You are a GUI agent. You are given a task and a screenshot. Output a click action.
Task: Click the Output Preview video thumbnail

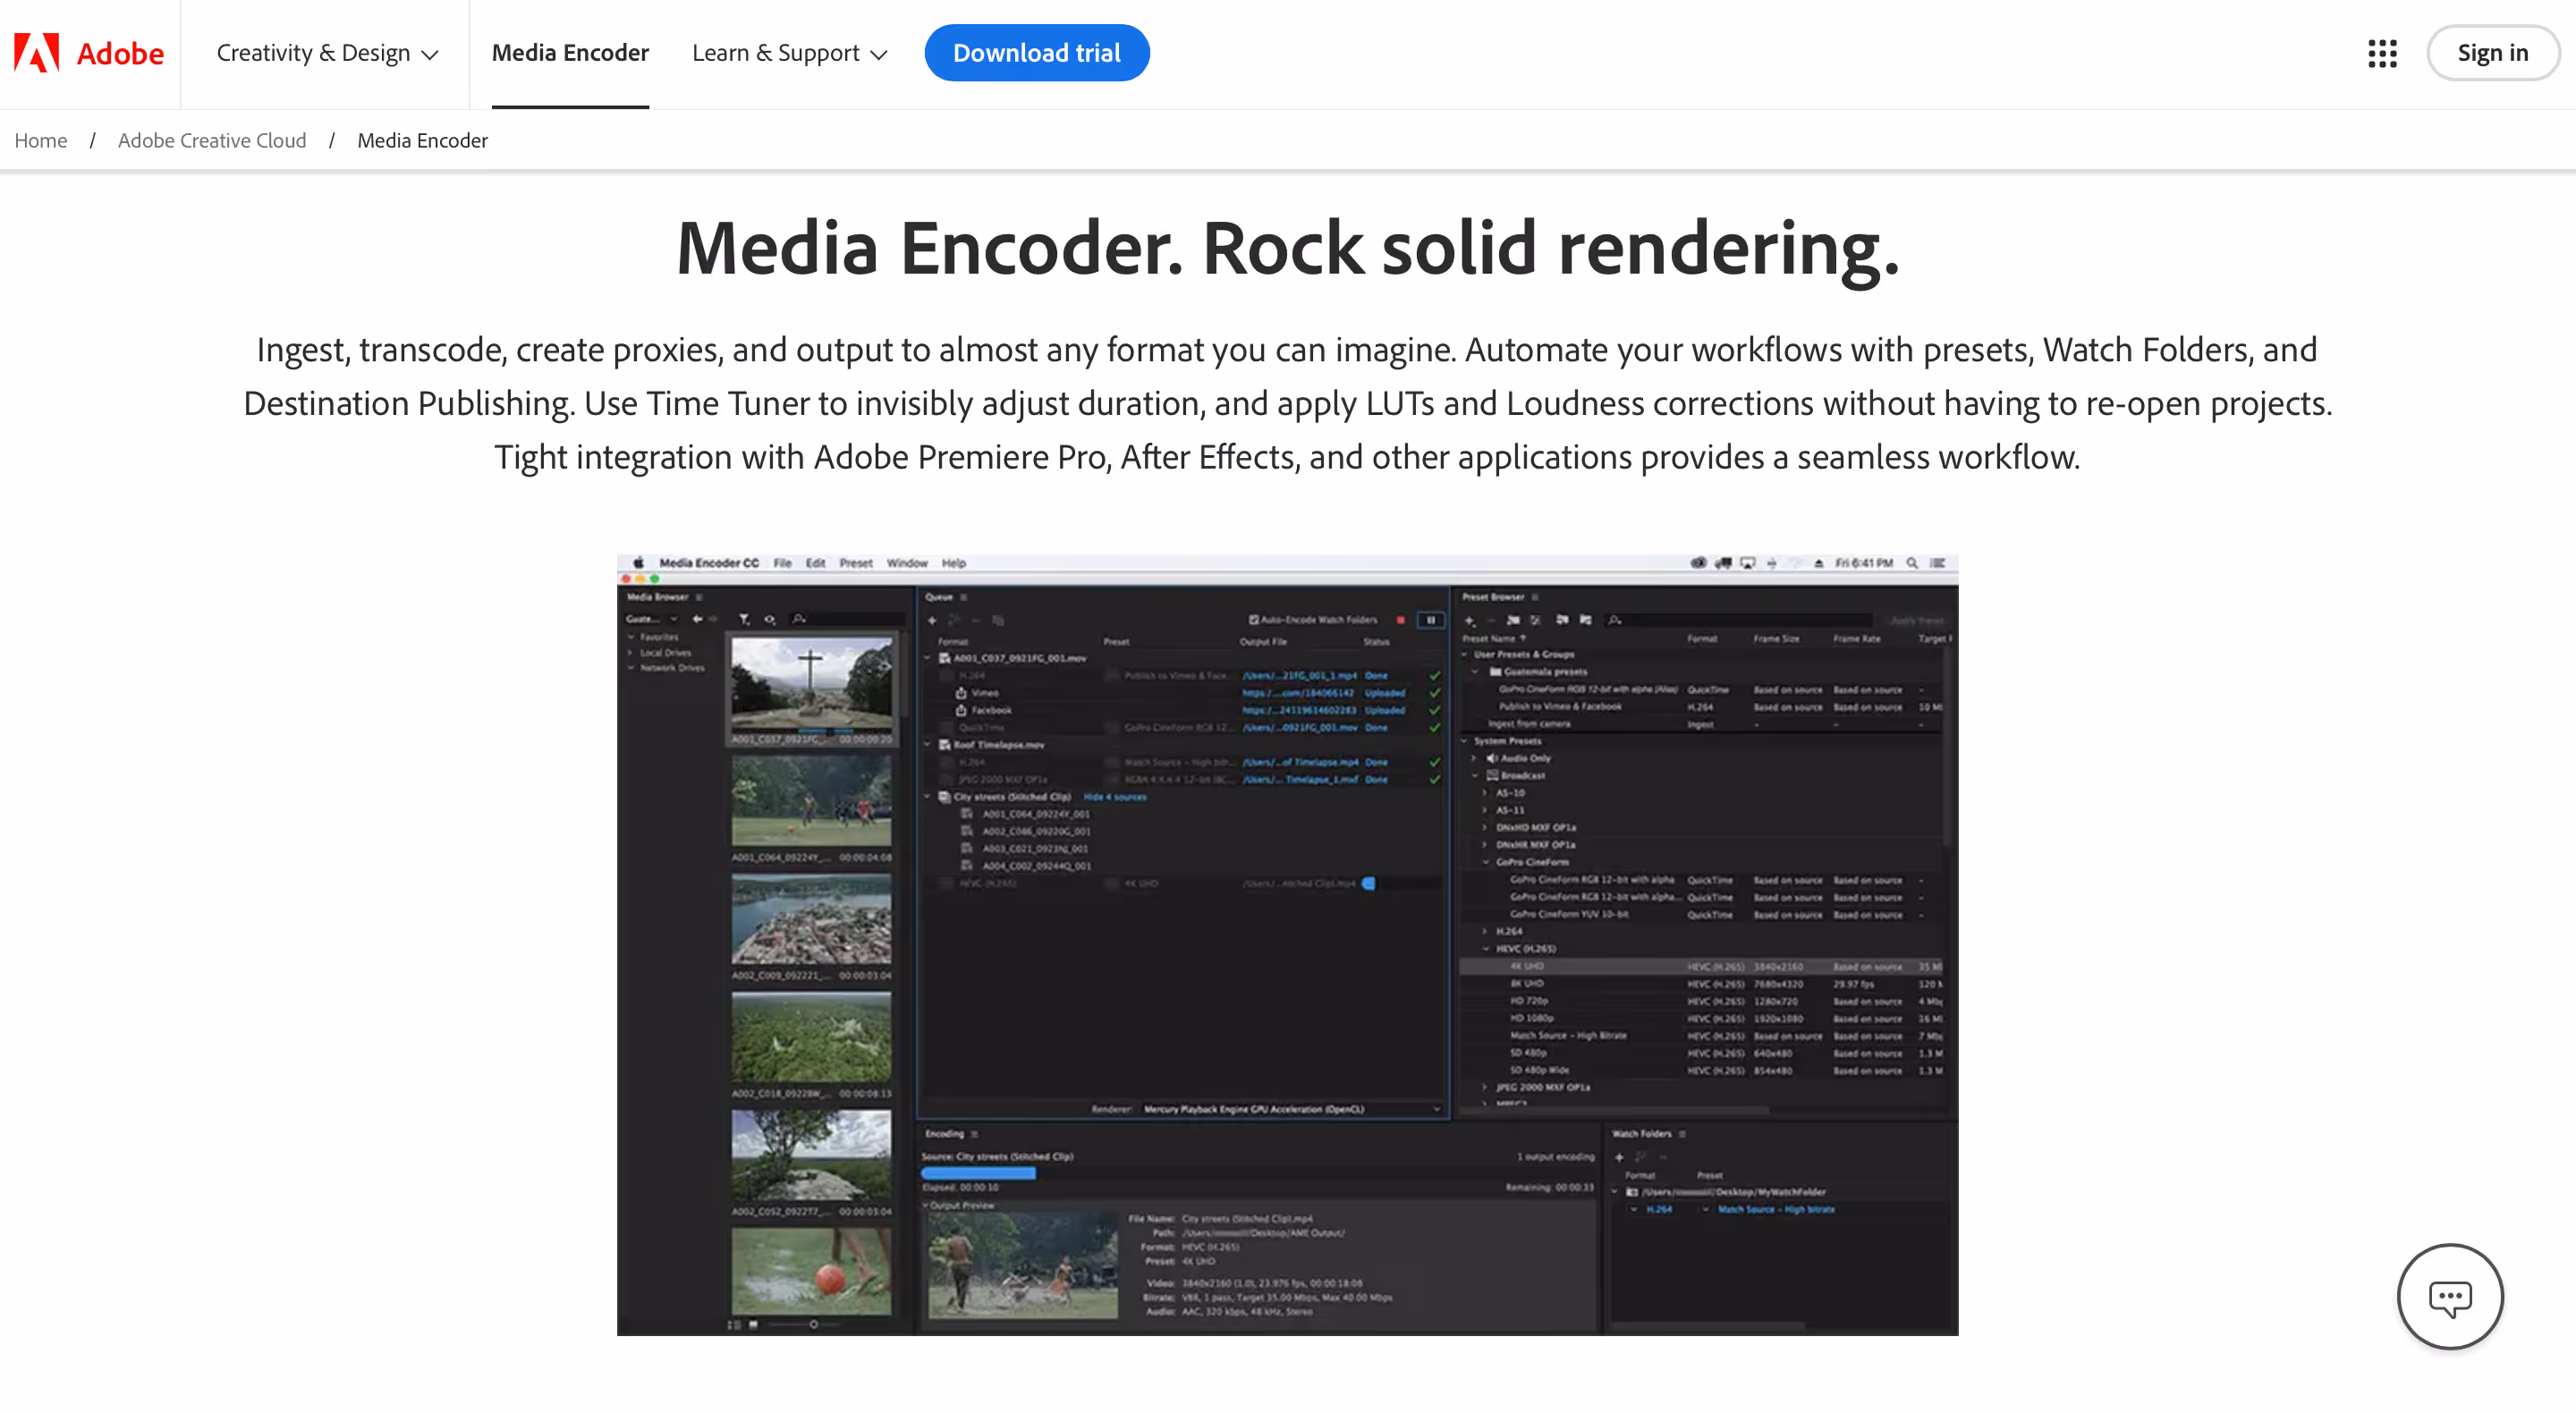click(x=1023, y=1266)
